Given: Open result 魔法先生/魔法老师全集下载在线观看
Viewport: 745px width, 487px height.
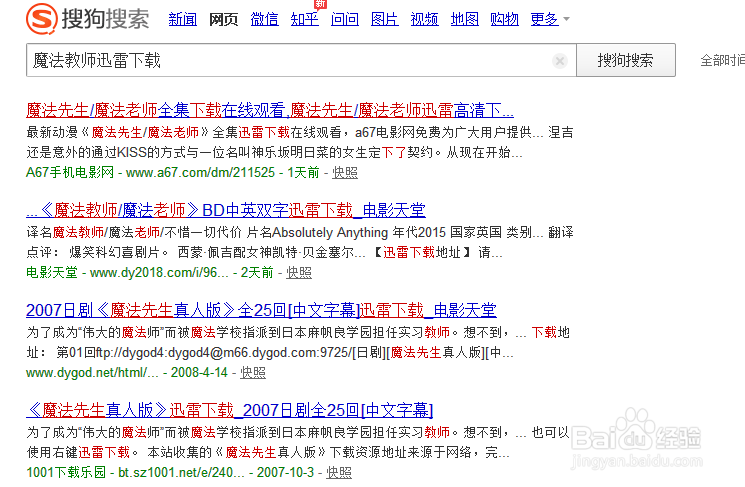Looking at the screenshot, I should click(x=270, y=110).
